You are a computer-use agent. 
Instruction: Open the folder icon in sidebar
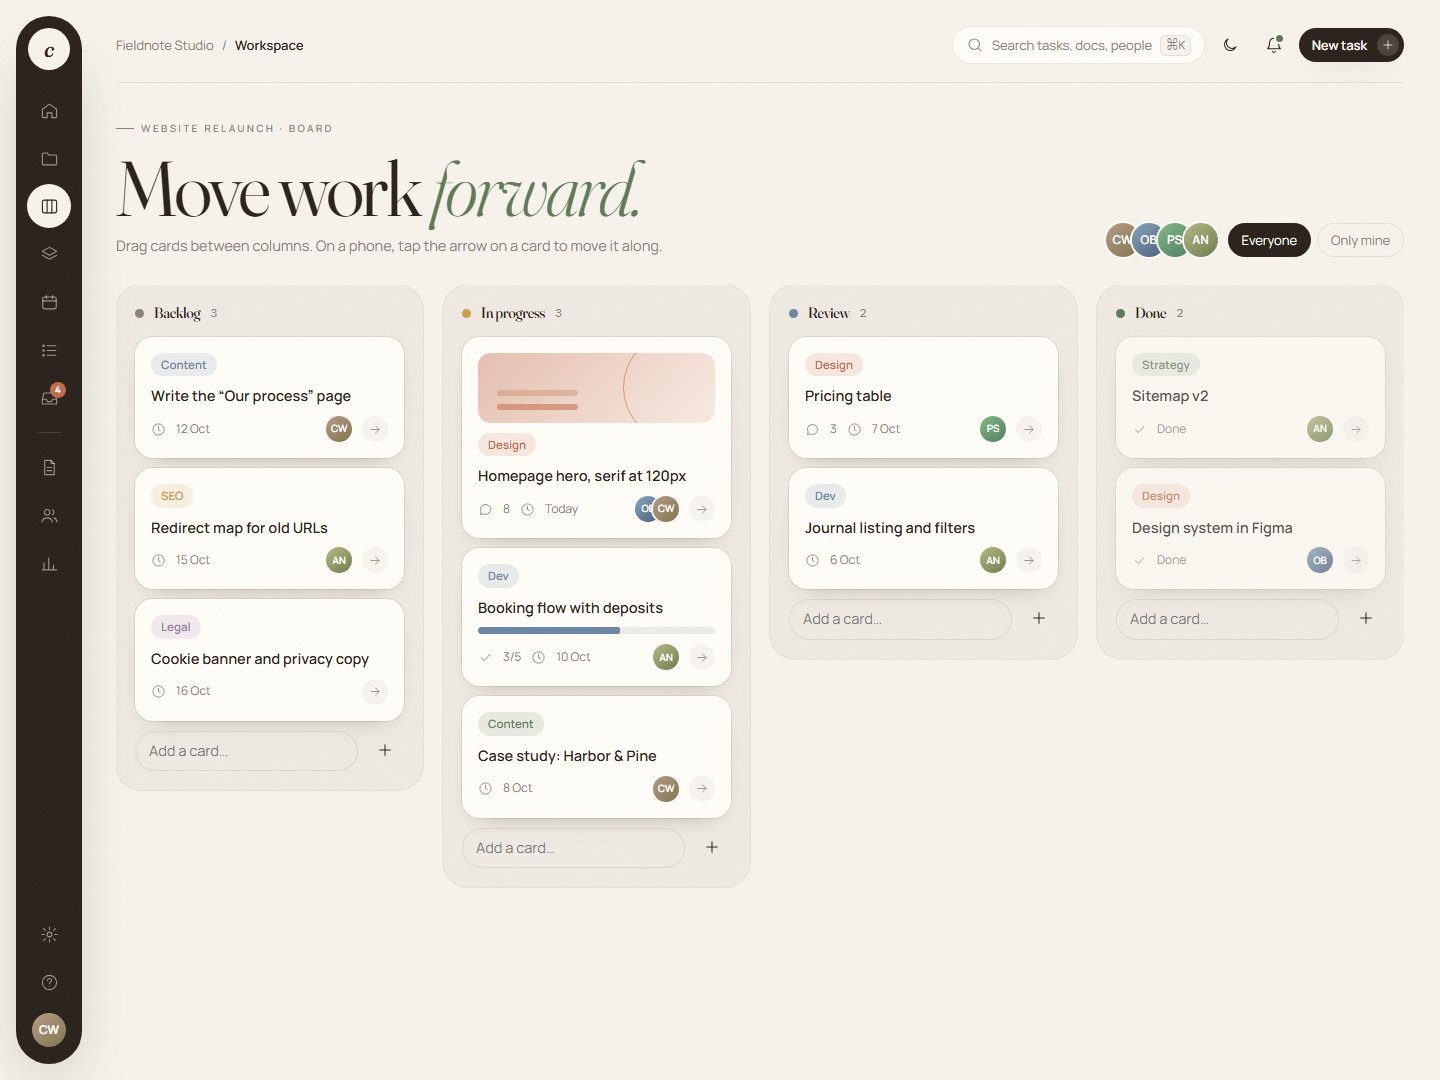49,159
